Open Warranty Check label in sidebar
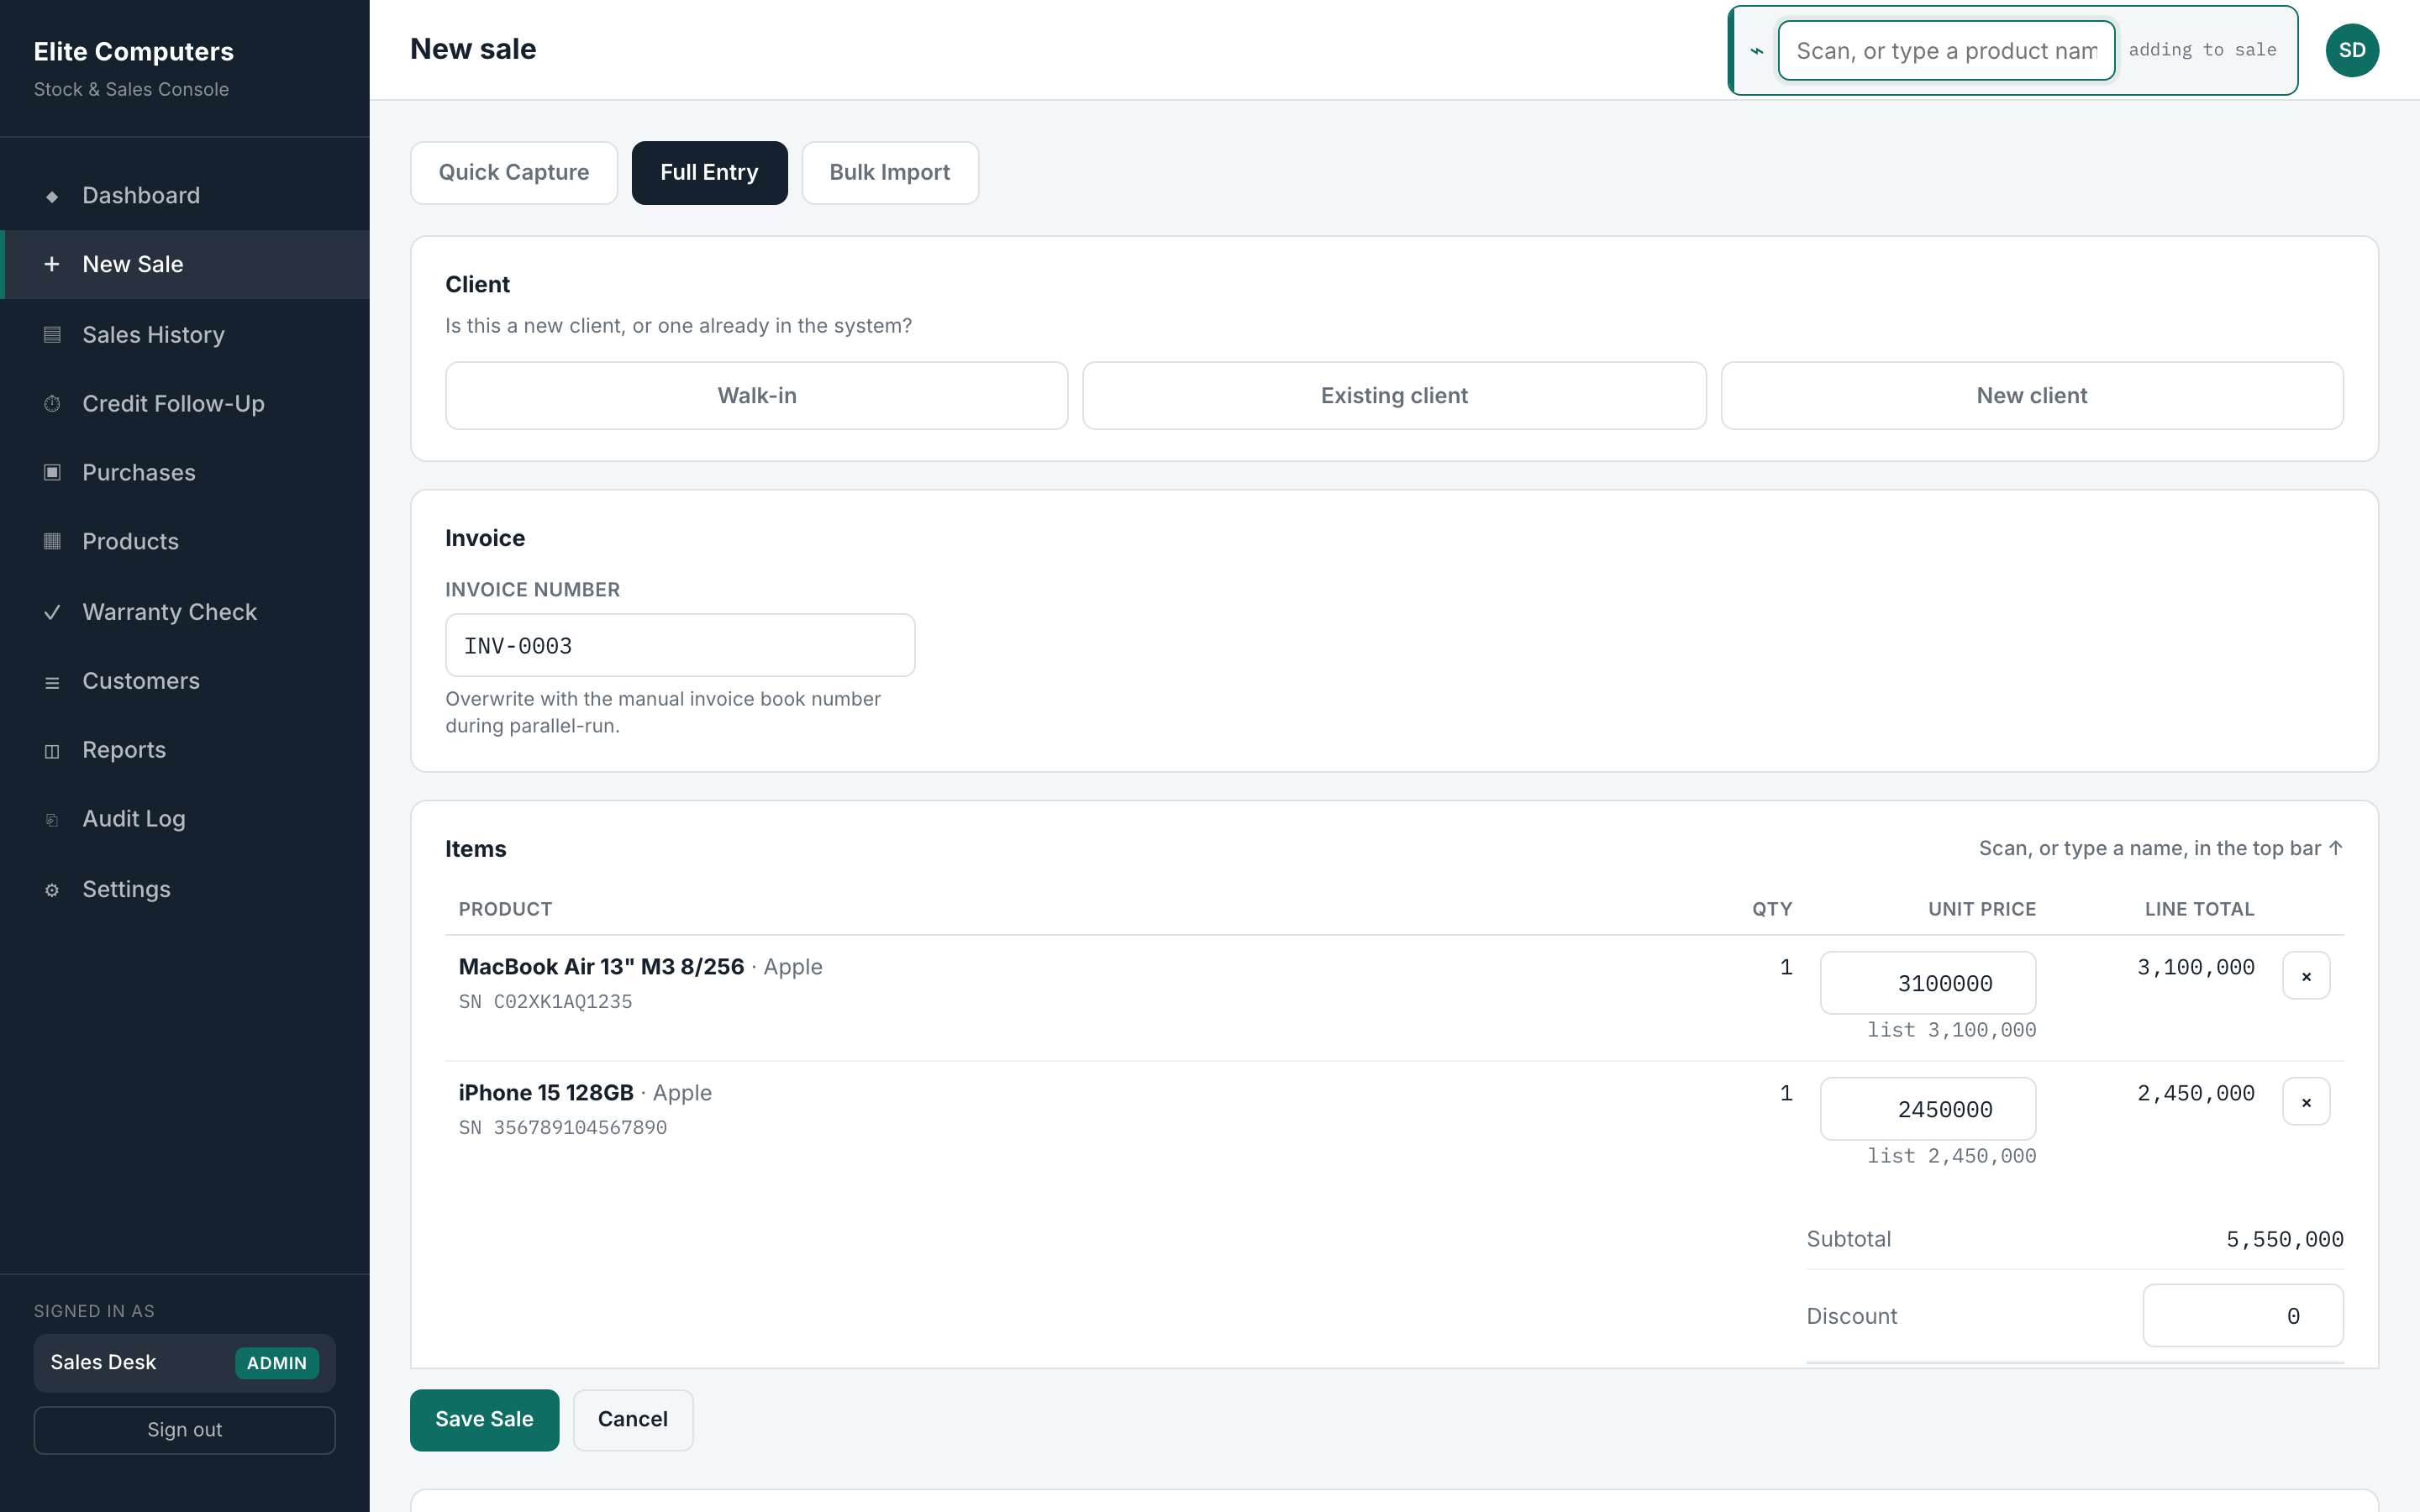Image resolution: width=2420 pixels, height=1512 pixels. pos(170,612)
